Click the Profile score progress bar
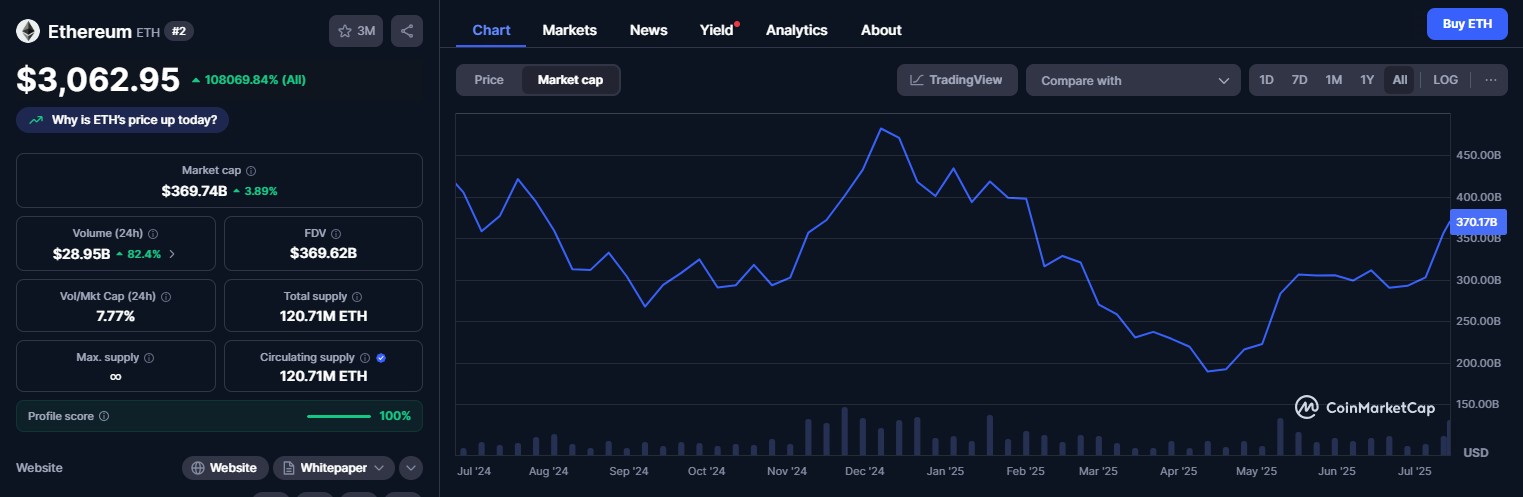The image size is (1523, 497). click(338, 416)
